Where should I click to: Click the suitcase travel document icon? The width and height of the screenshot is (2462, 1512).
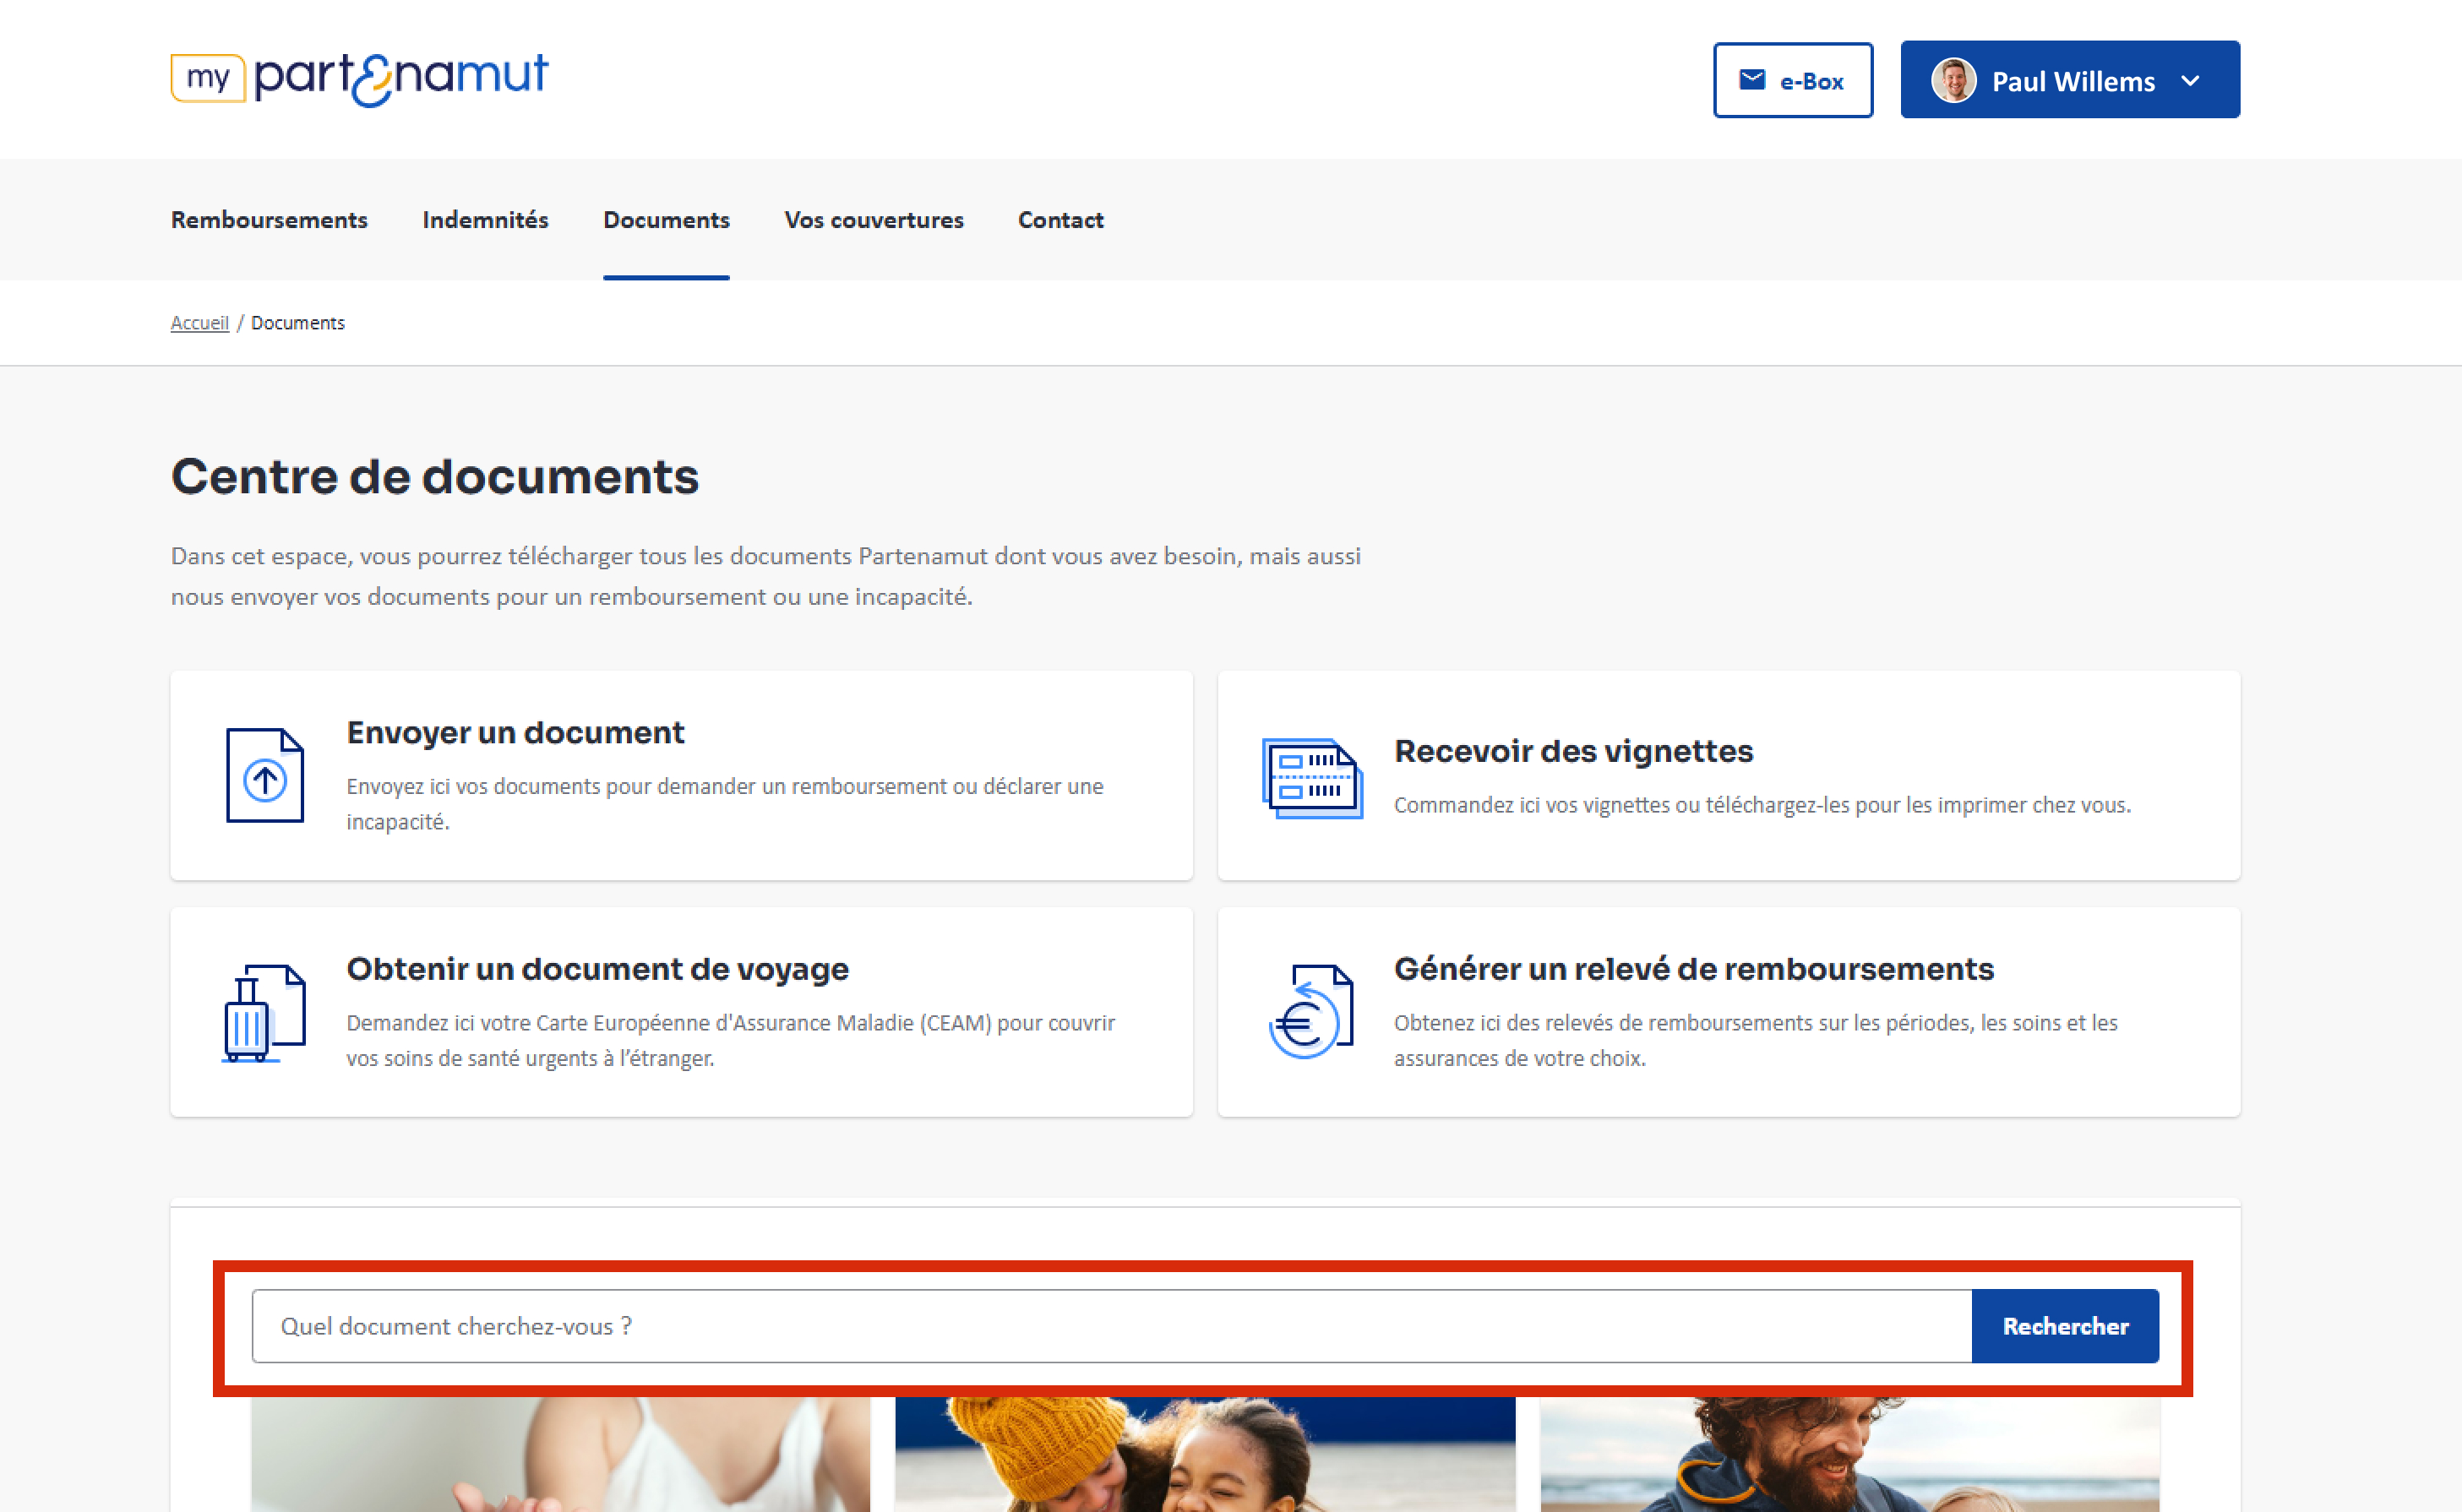[x=263, y=1012]
